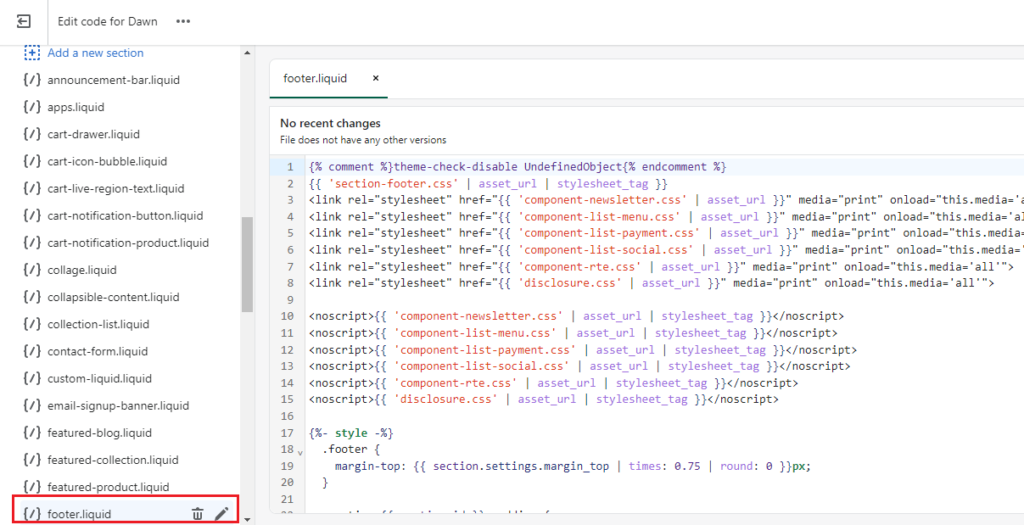The image size is (1024, 525).
Task: Click the sidebar vertical scrollbar thumb
Action: pyautogui.click(x=247, y=264)
